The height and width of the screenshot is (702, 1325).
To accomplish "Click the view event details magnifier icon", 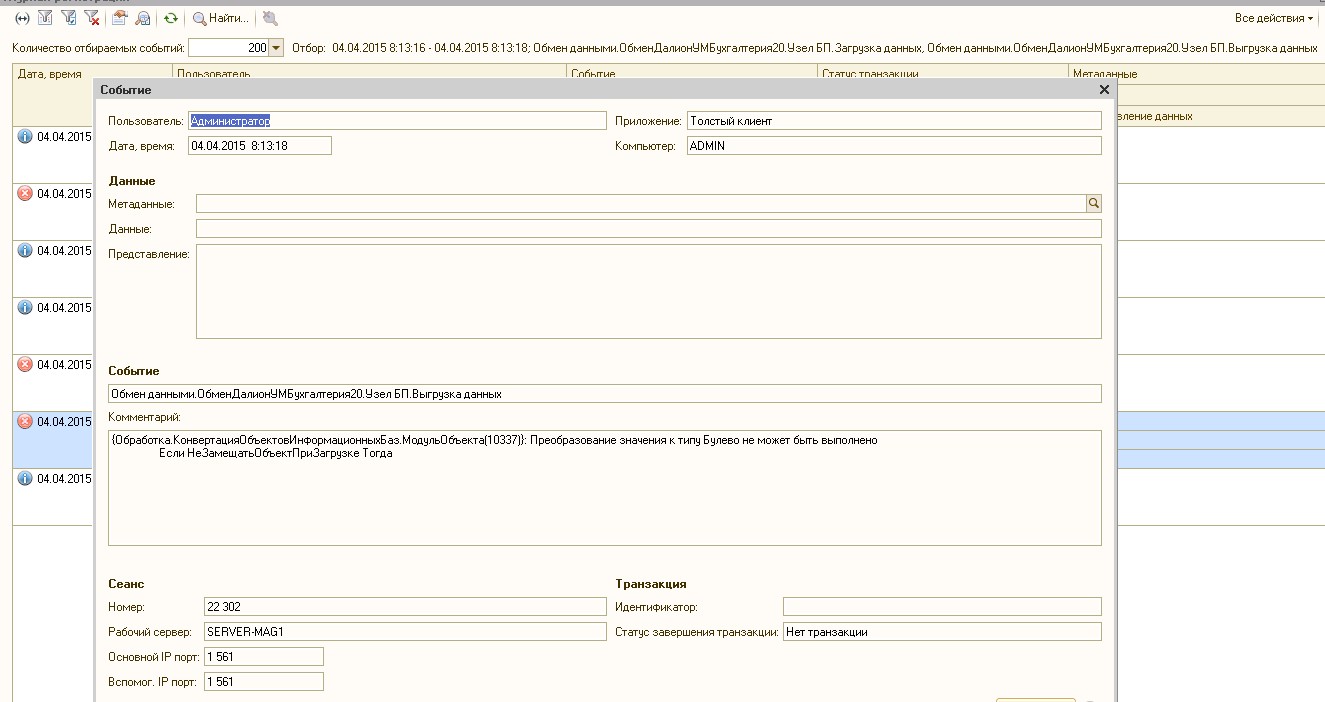I will 143,18.
